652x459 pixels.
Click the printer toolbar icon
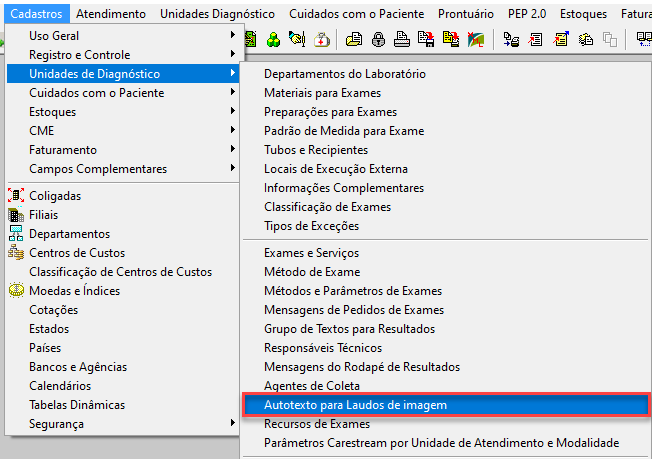tap(402, 40)
